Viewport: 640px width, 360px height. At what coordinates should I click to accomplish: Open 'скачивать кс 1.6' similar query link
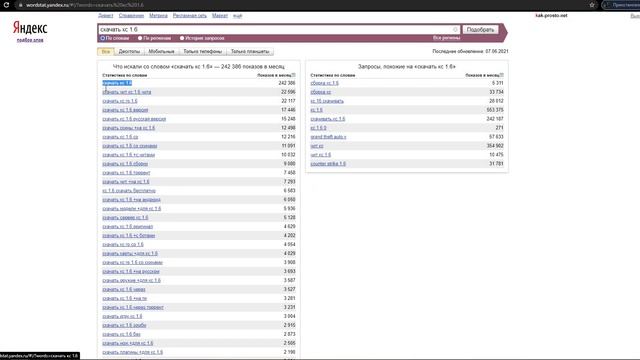coord(328,119)
